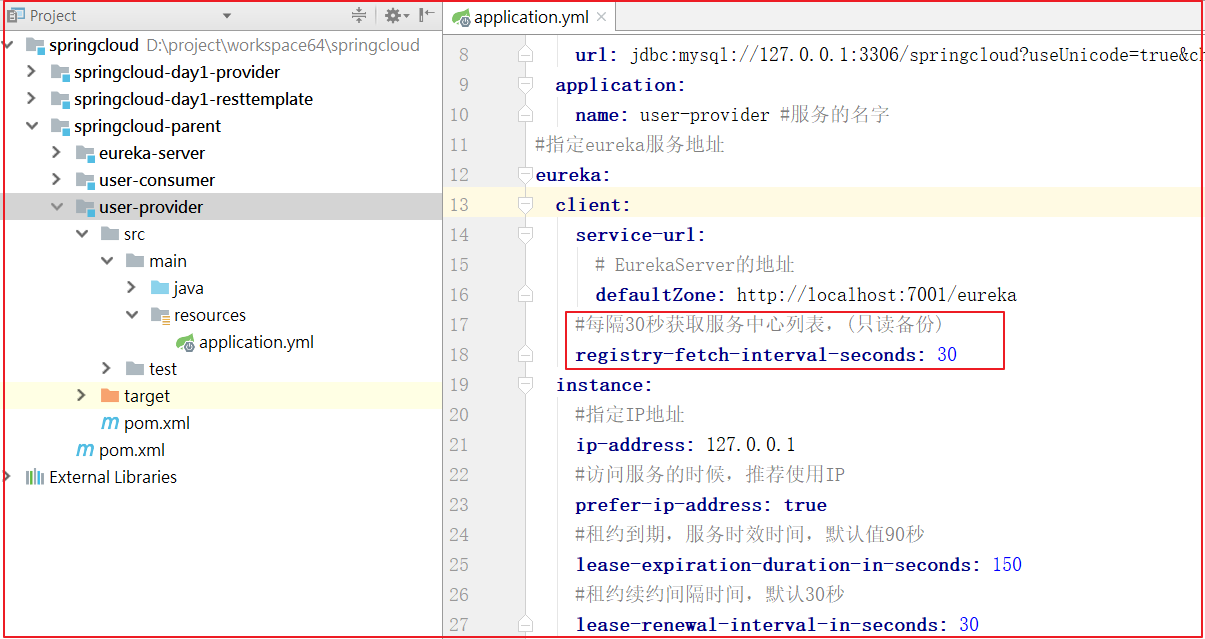Expand the springcloud-day1-provider module
Screen dimensions: 1205x639
(x=32, y=72)
